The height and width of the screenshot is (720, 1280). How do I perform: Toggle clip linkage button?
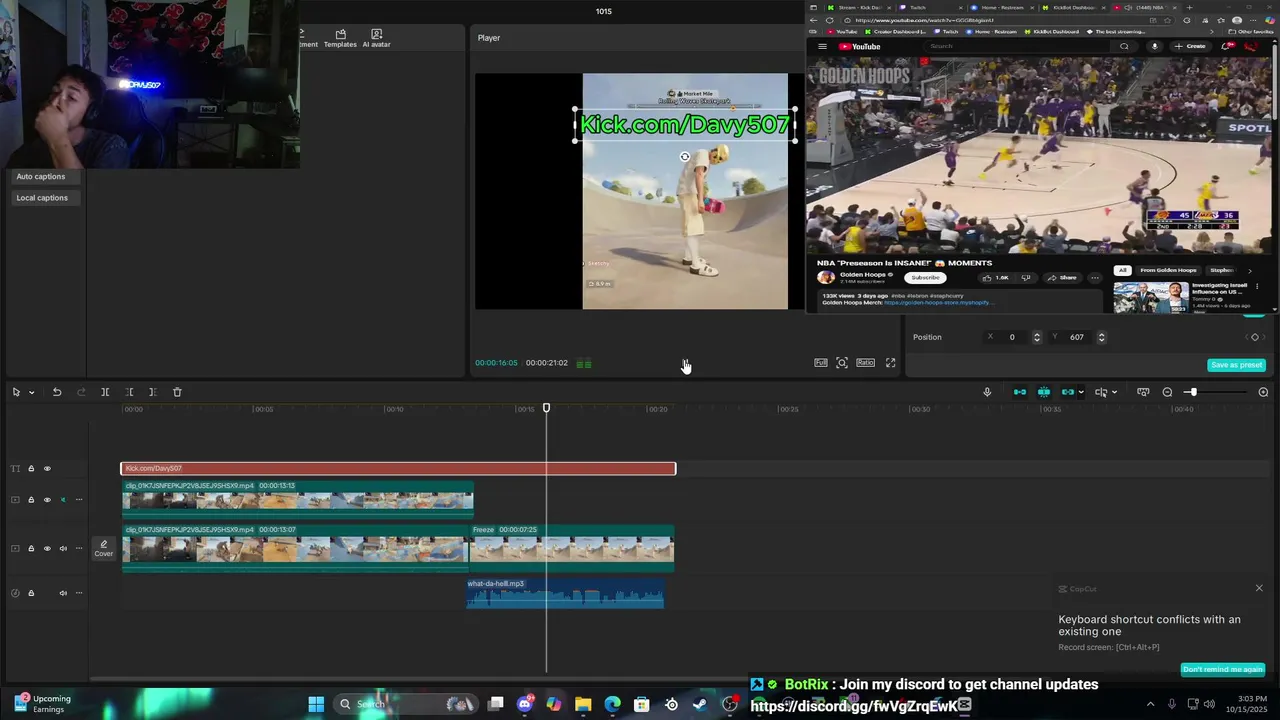tap(1067, 392)
